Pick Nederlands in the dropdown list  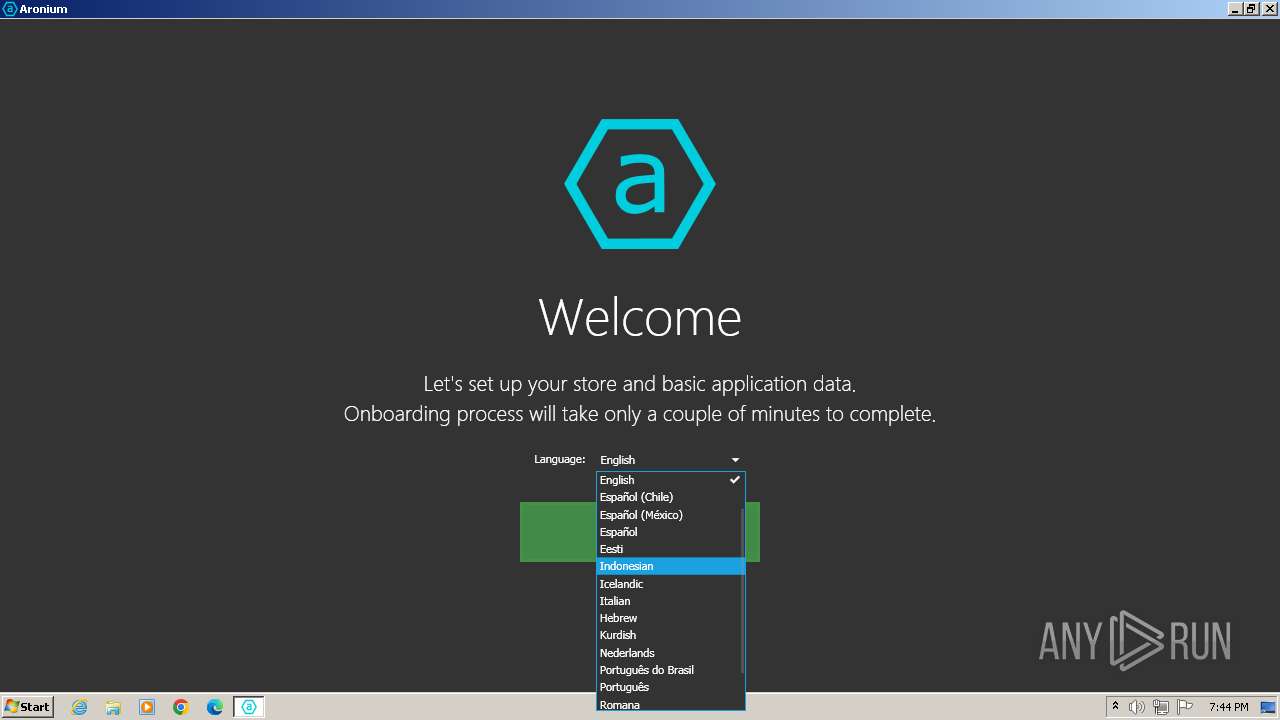tap(670, 653)
